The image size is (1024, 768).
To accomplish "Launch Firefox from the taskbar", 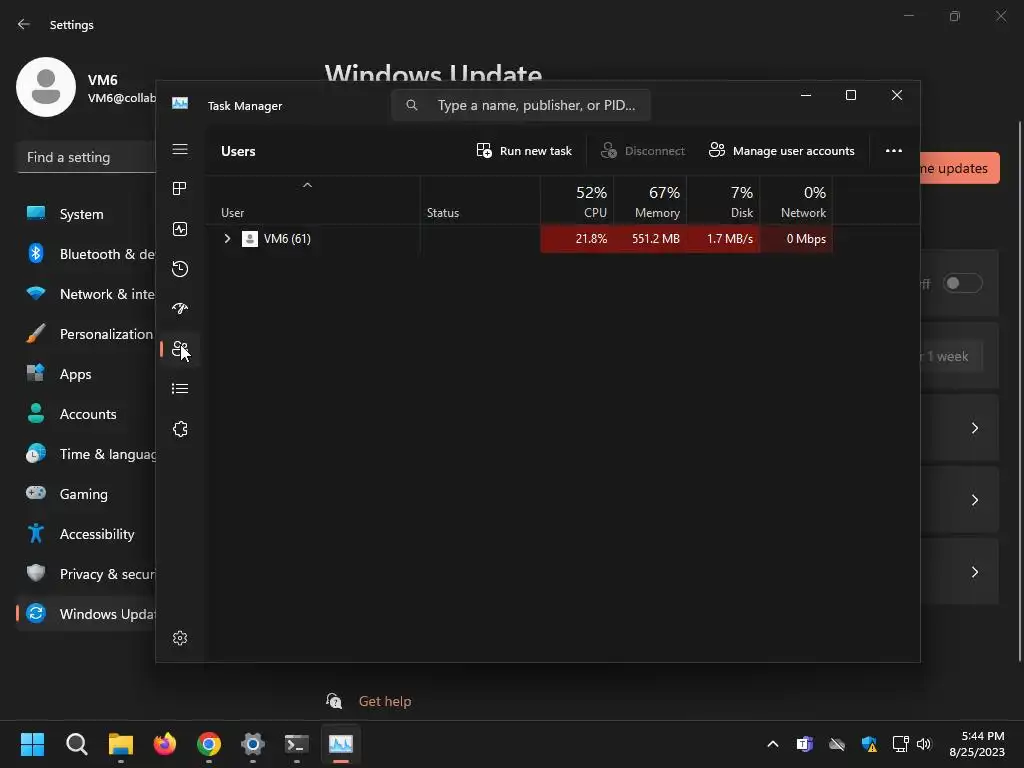I will [x=165, y=744].
